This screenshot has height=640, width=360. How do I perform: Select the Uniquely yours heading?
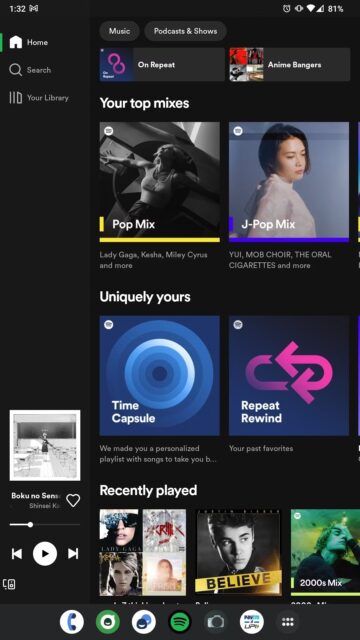pos(145,297)
